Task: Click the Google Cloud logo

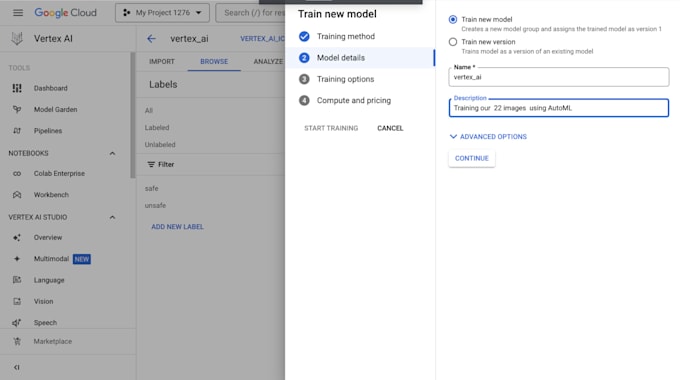Action: 65,13
